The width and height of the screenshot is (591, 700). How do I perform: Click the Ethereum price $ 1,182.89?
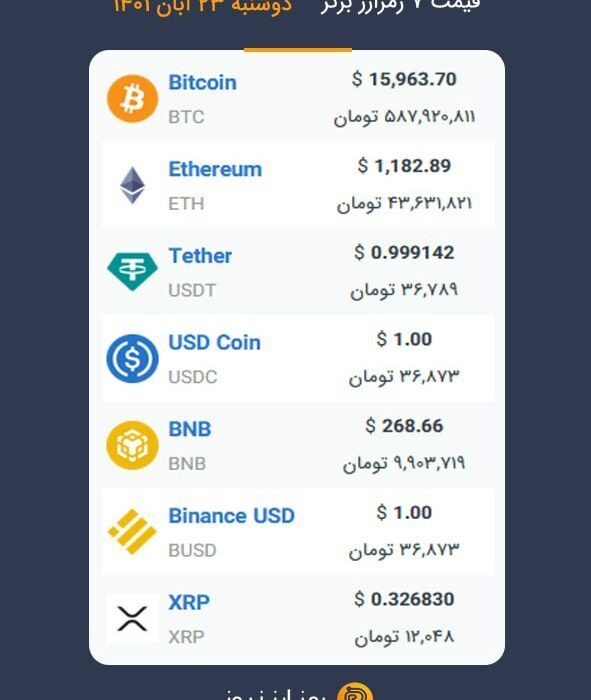[x=404, y=166]
